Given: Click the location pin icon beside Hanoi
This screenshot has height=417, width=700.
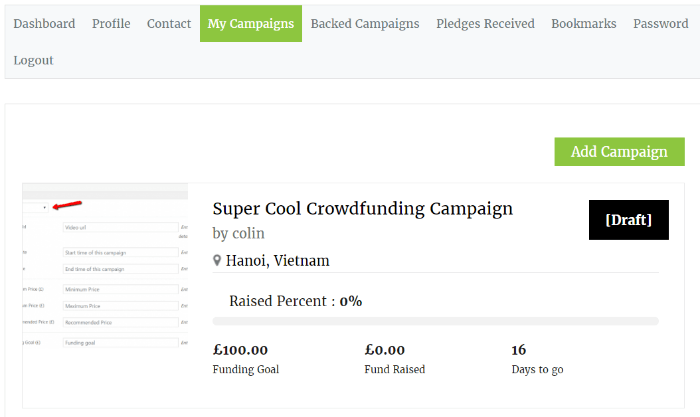Looking at the screenshot, I should pyautogui.click(x=217, y=260).
